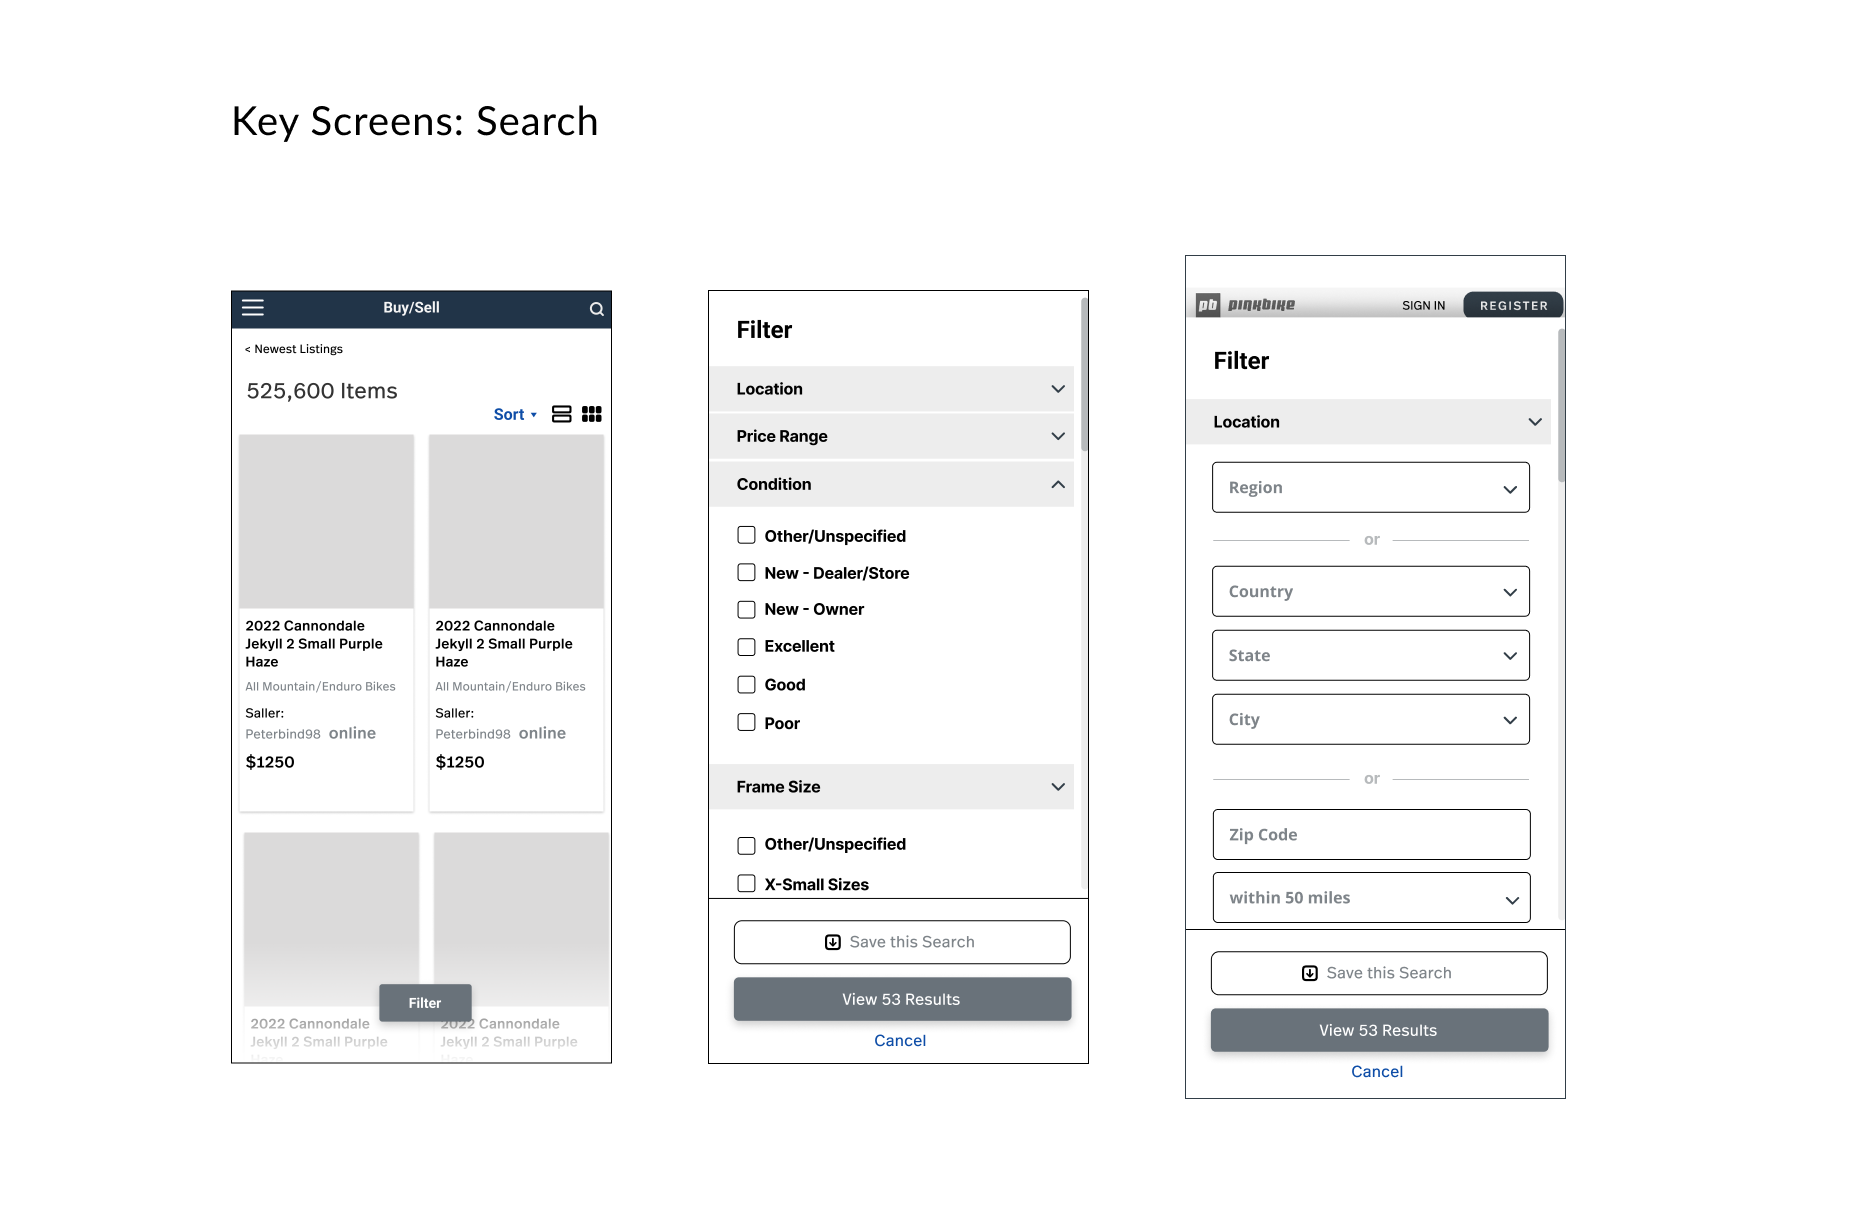Click the scrollbar in middle Filter panel
This screenshot has width=1851, height=1220.
(1084, 375)
